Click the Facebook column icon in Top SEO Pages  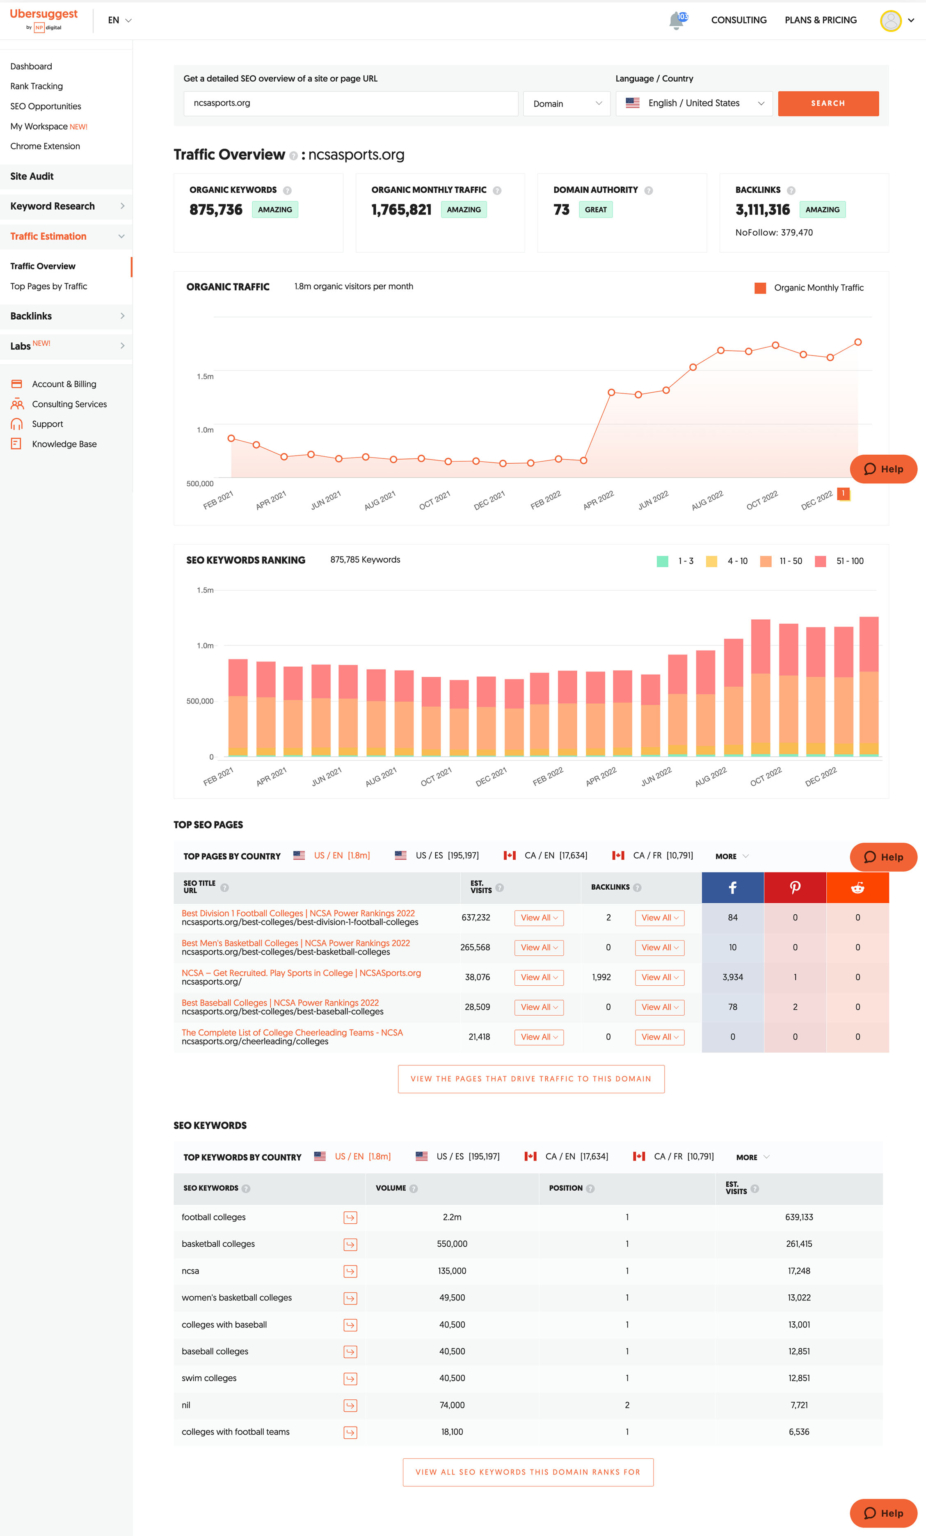click(731, 887)
